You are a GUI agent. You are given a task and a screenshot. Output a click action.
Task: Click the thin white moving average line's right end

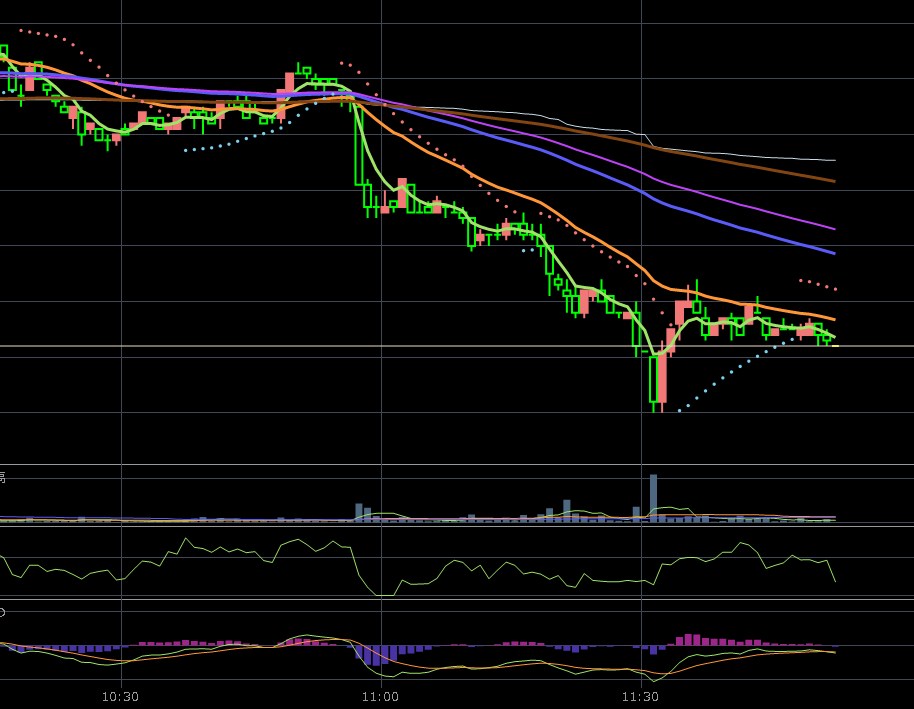[x=832, y=160]
